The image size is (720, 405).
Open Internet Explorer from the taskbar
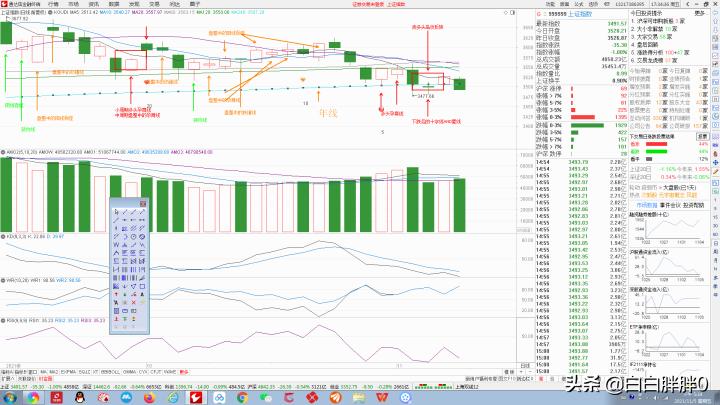tap(173, 398)
